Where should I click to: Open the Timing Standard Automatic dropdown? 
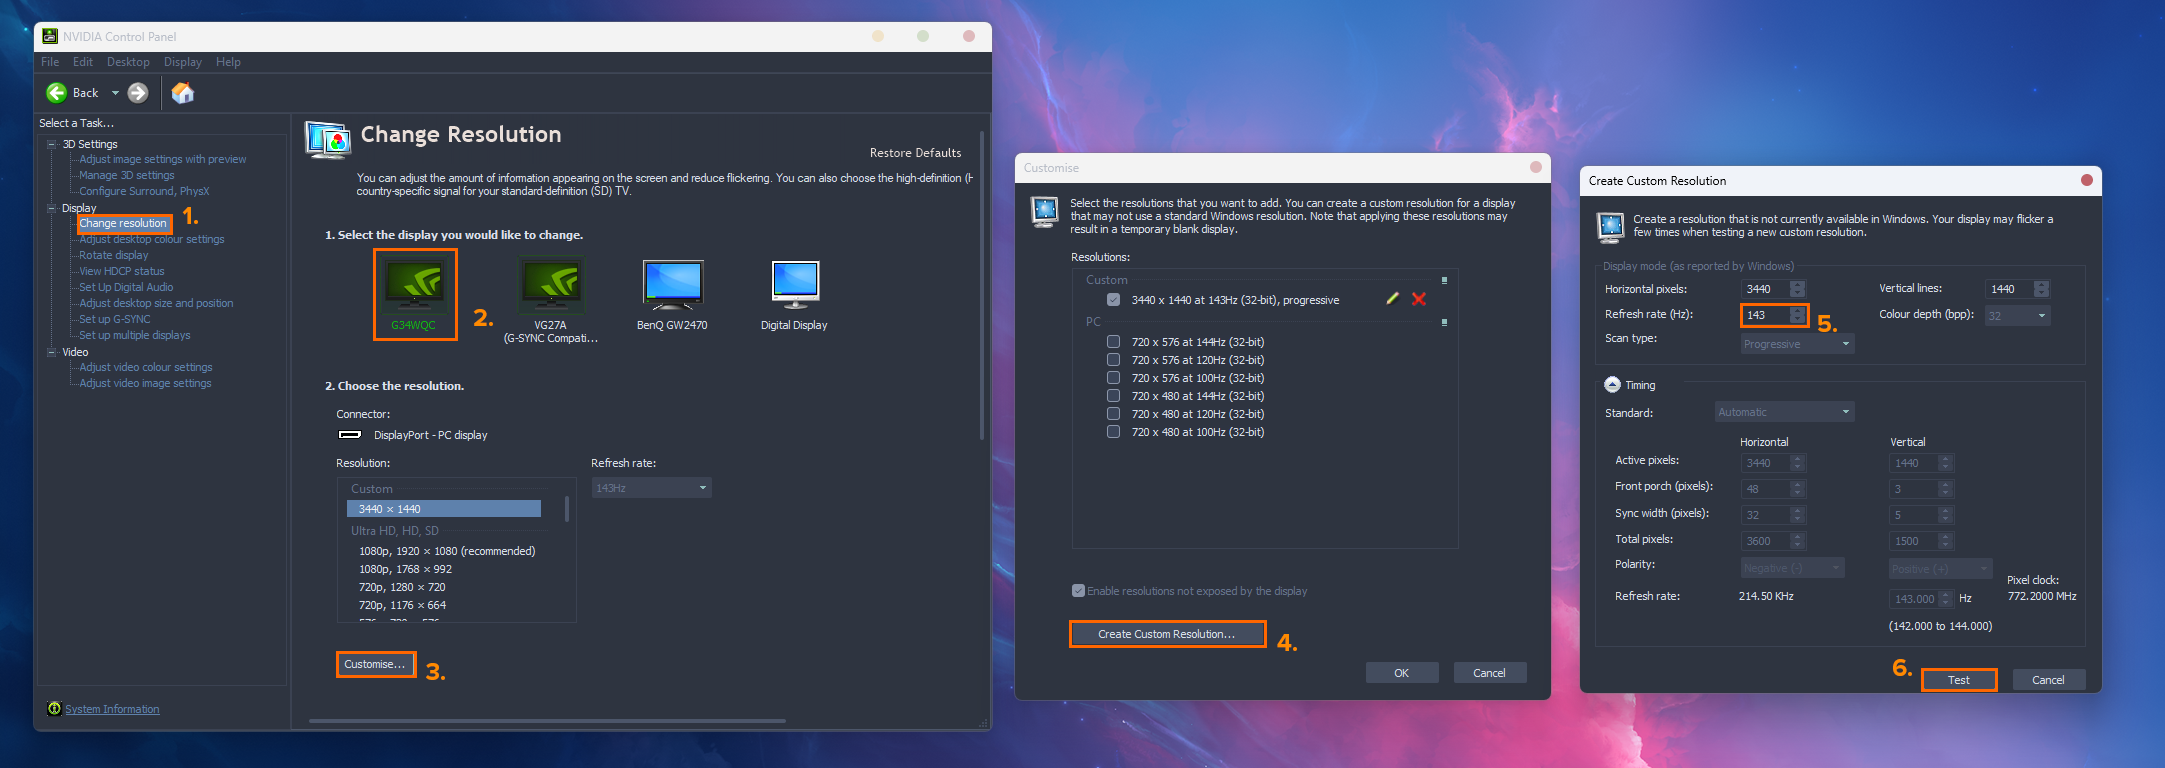pos(1785,412)
